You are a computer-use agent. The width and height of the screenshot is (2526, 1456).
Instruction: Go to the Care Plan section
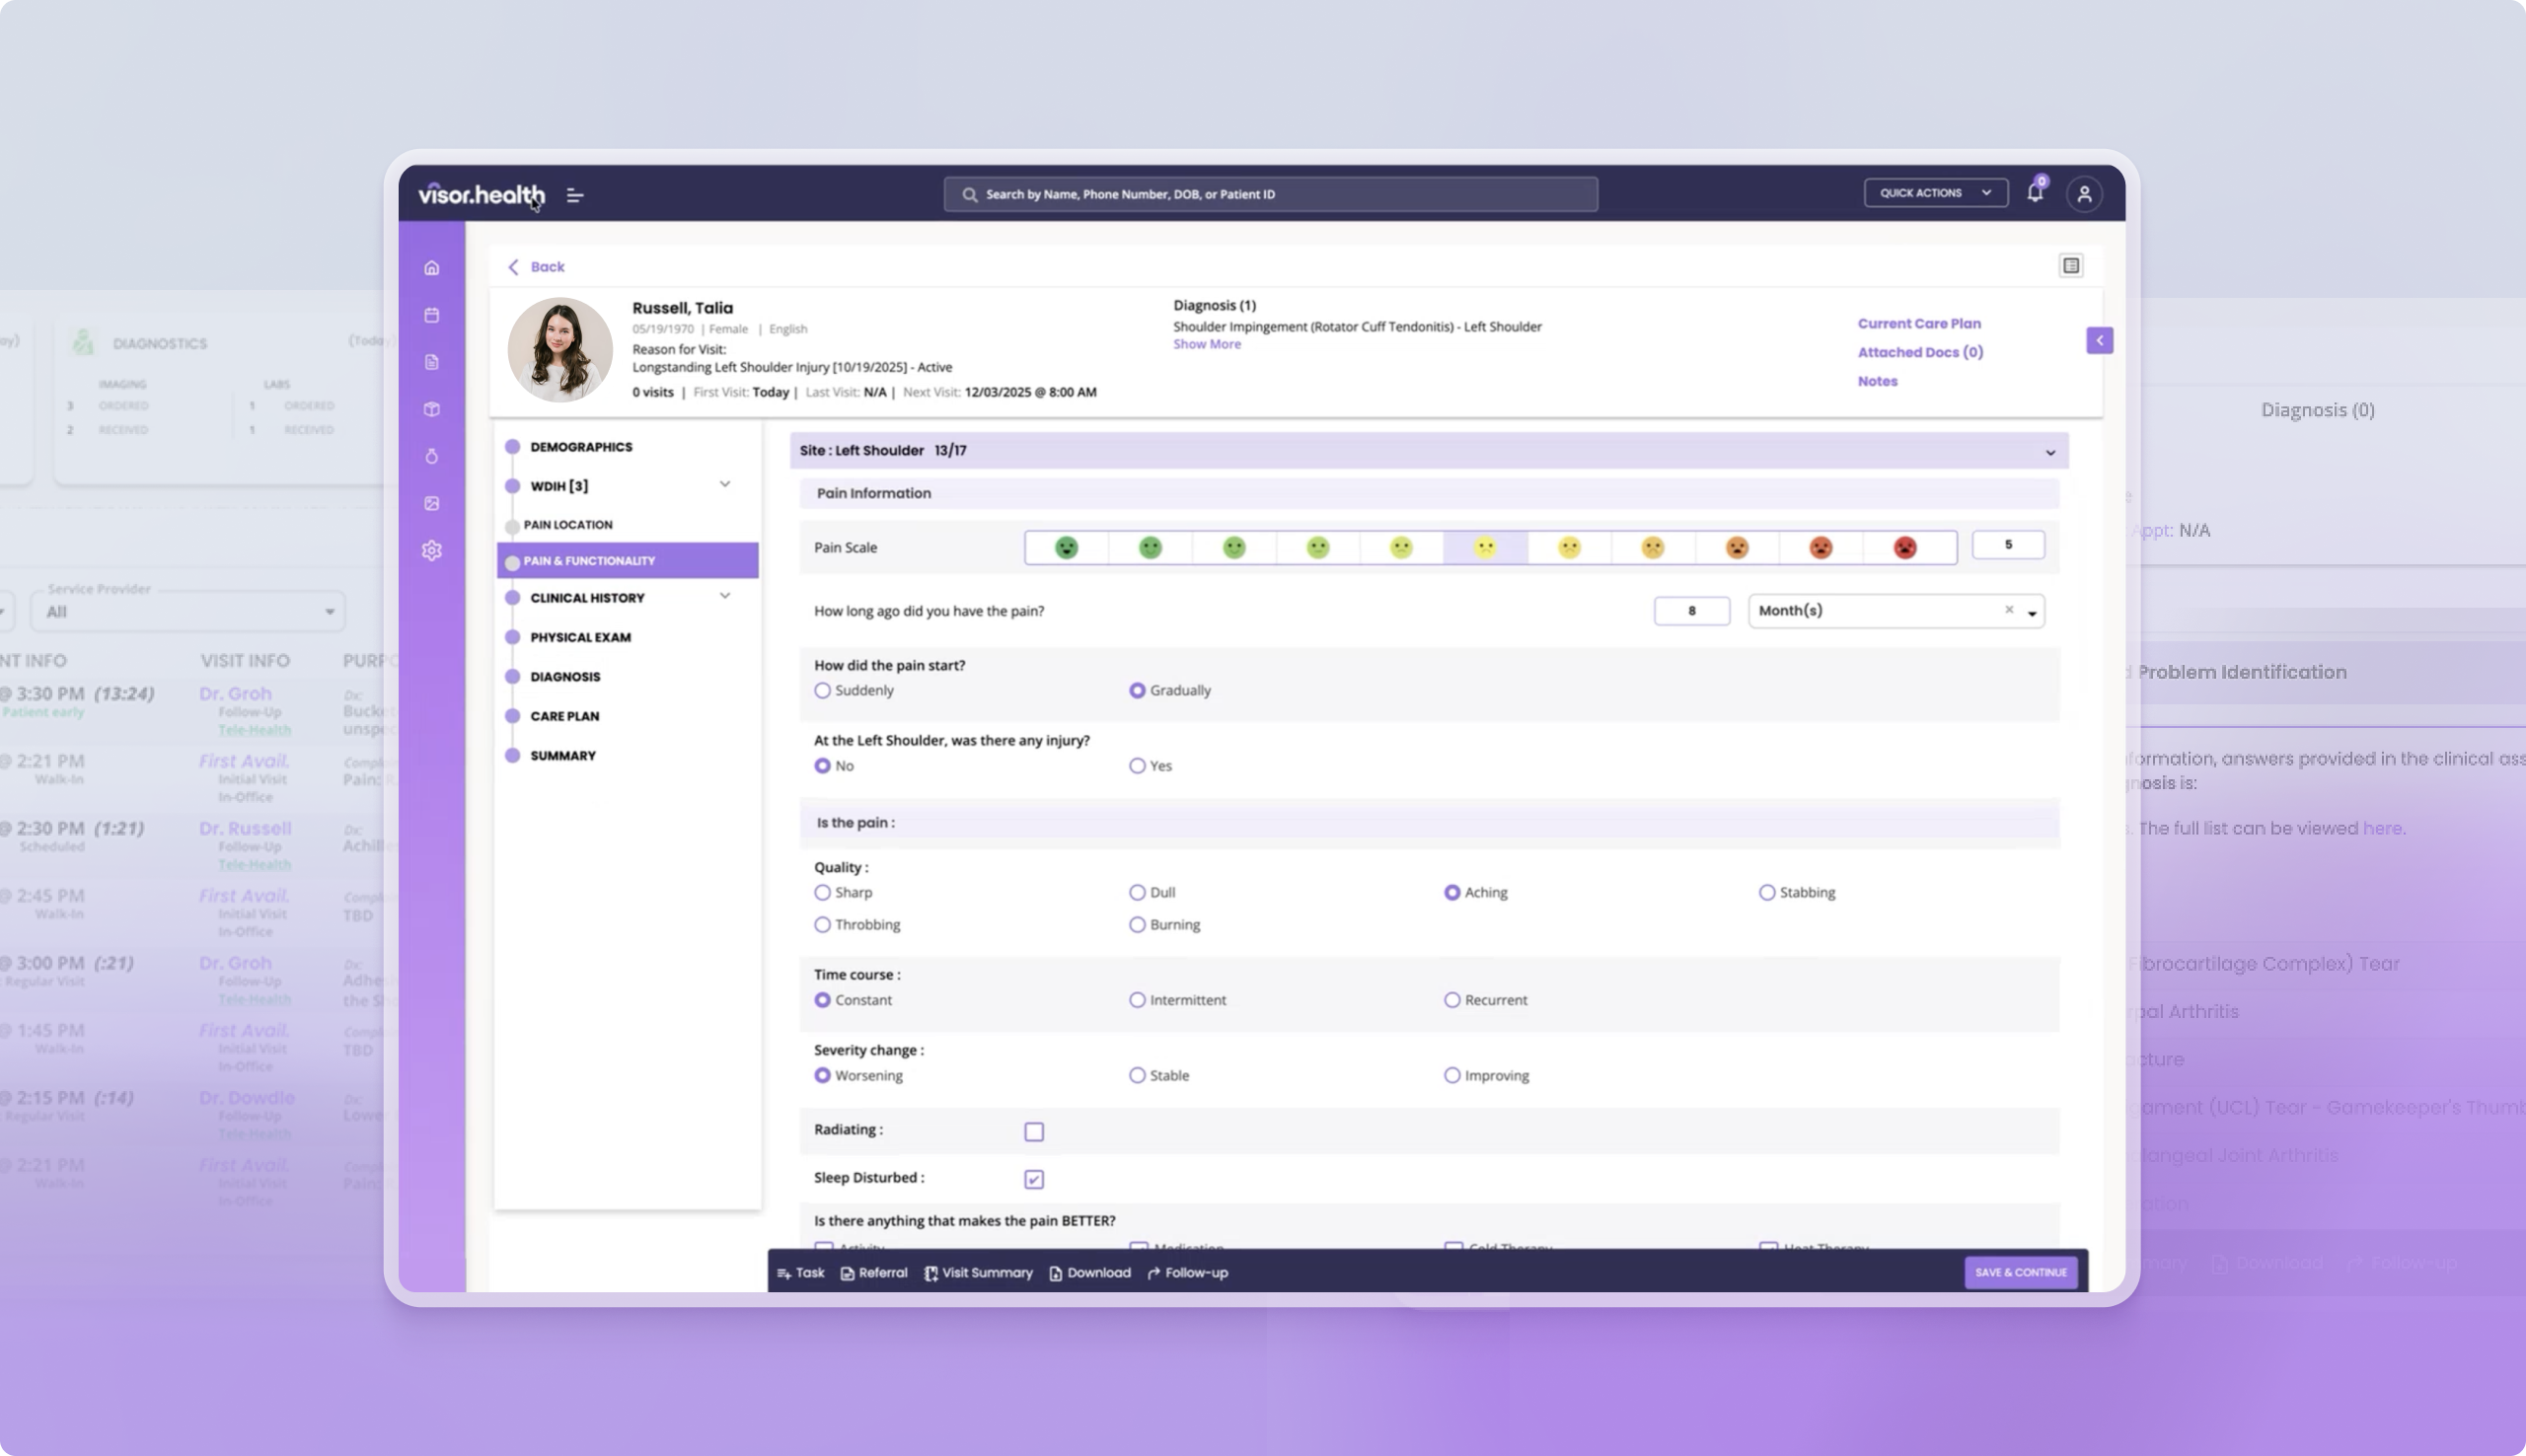click(x=565, y=716)
